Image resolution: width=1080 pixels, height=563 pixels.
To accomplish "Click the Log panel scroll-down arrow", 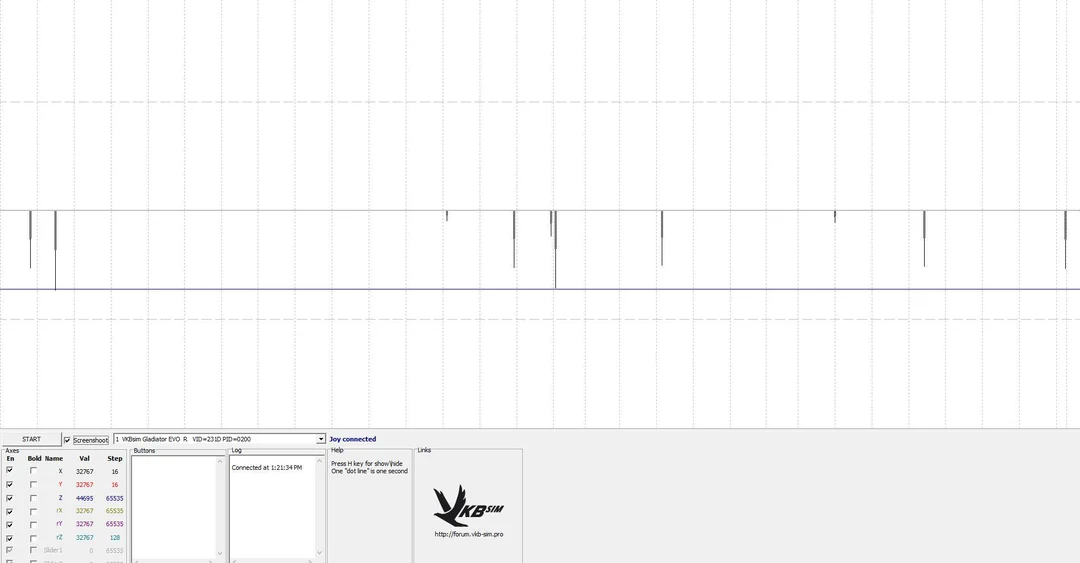I will 320,553.
